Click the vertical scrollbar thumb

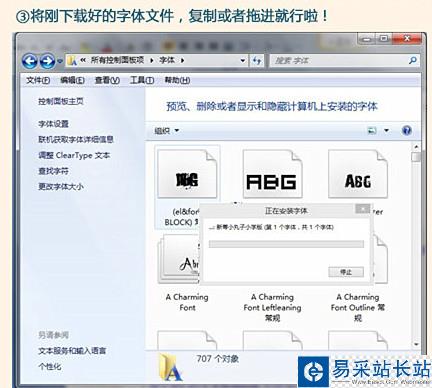(416, 157)
